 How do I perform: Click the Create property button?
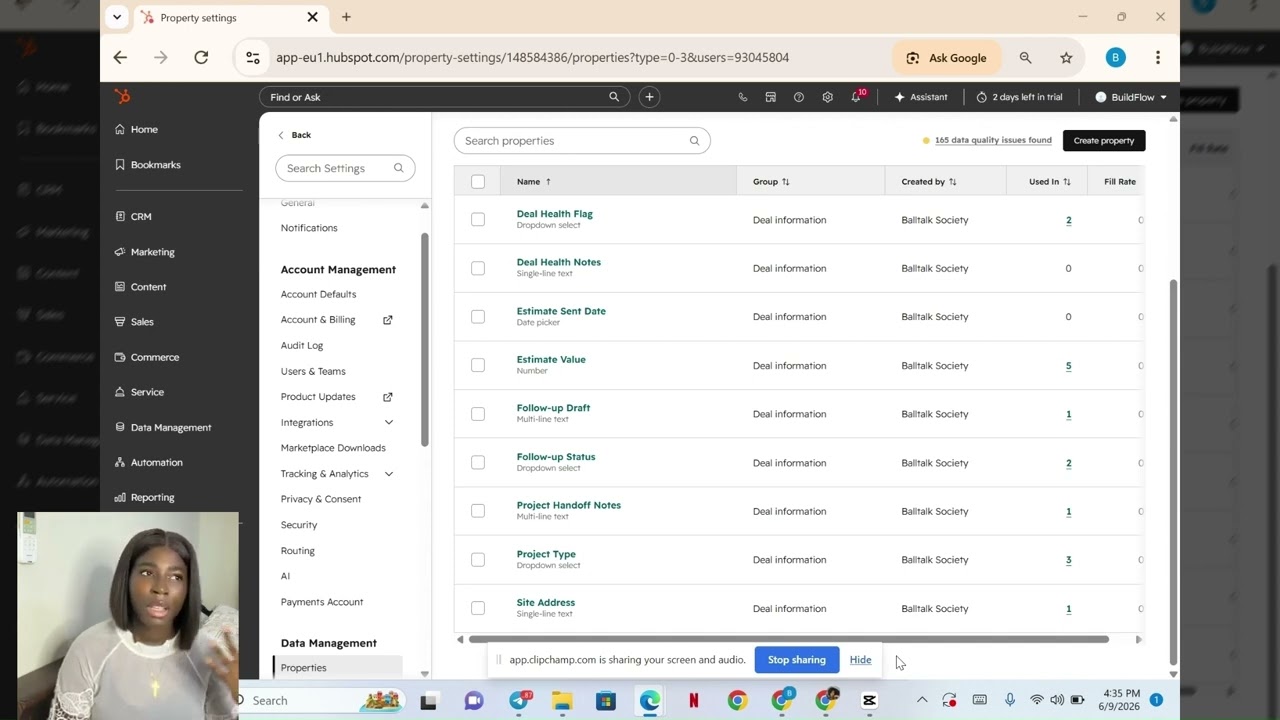click(x=1104, y=141)
